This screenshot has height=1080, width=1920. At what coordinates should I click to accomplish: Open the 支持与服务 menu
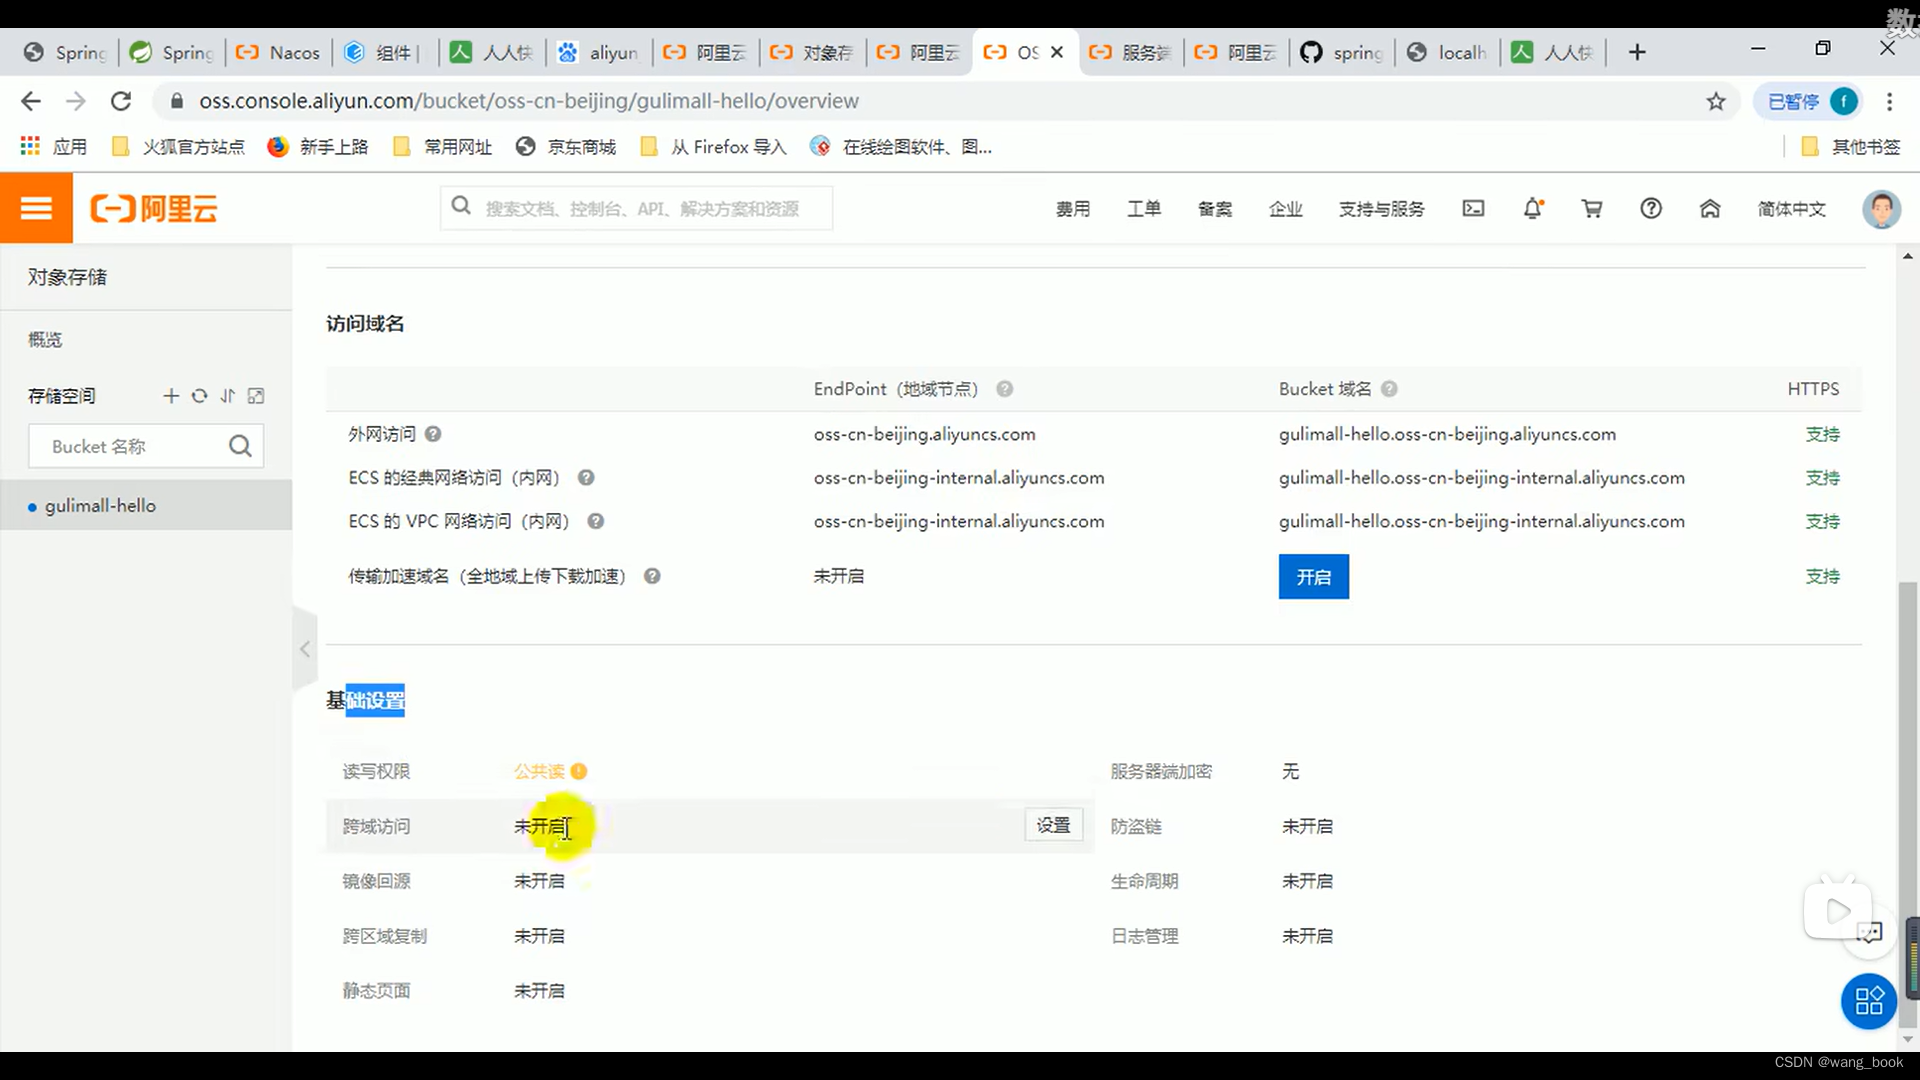coord(1381,209)
